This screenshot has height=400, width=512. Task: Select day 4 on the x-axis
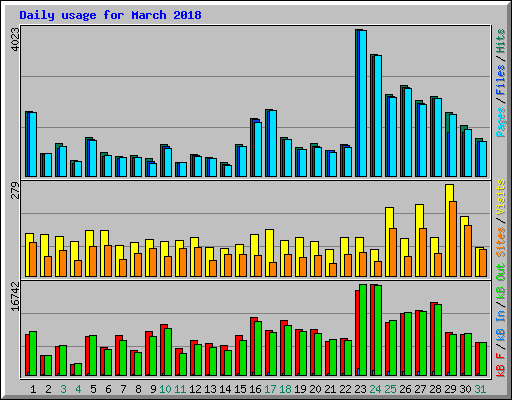(78, 389)
